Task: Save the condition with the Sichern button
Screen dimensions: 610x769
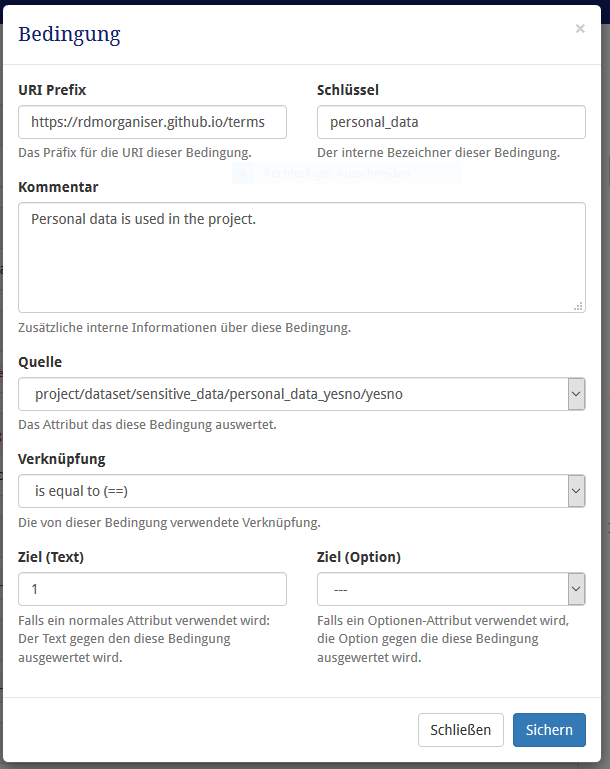Action: [549, 730]
